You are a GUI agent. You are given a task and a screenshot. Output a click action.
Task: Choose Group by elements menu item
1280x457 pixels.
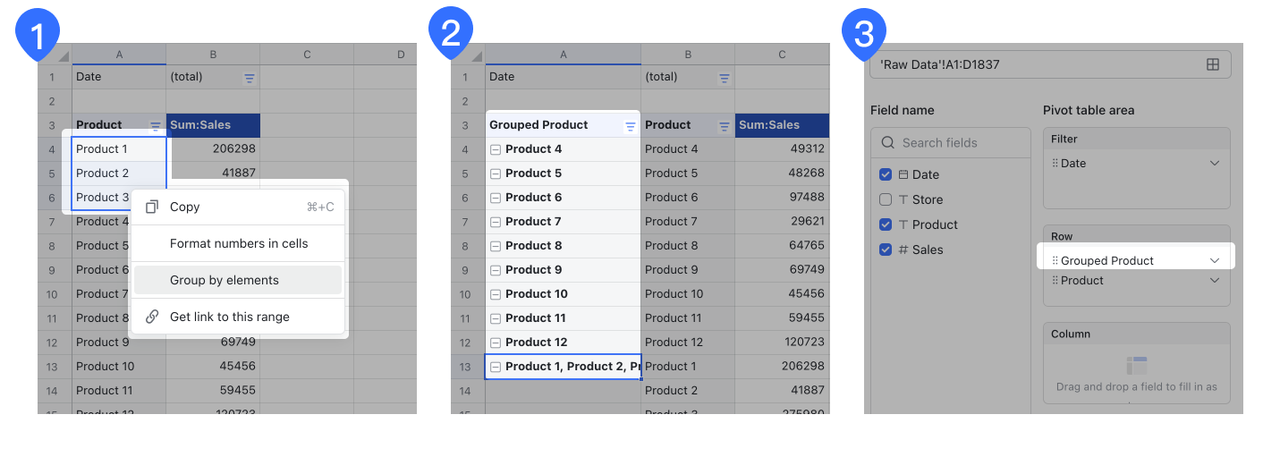click(224, 280)
